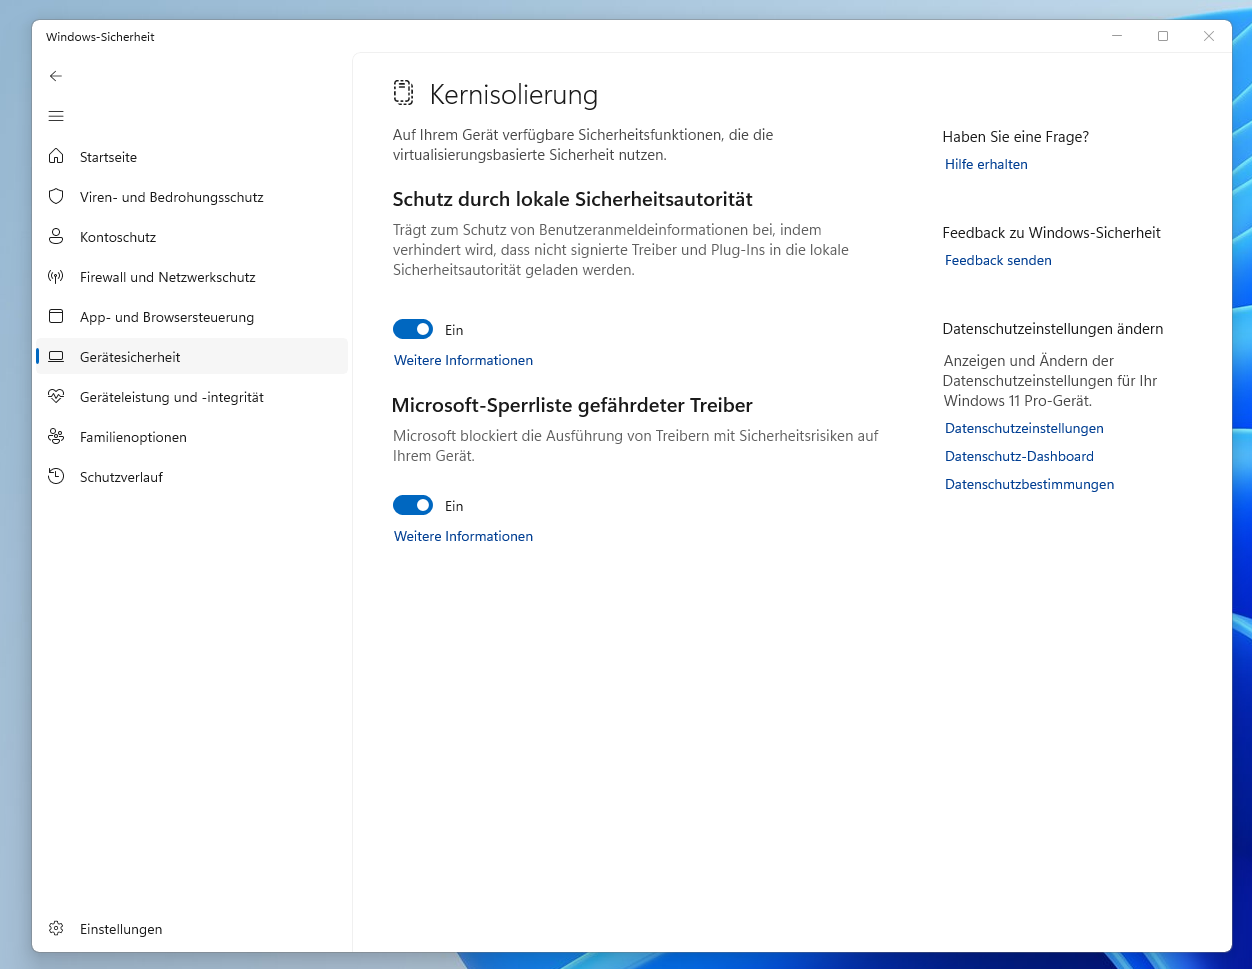Select Viren- und Bedrohungsschutz
The height and width of the screenshot is (969, 1252).
coord(192,197)
